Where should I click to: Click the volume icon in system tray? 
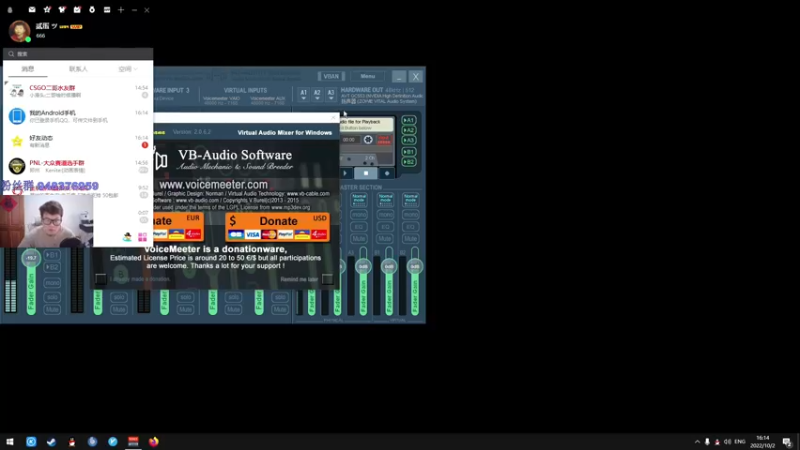pyautogui.click(x=727, y=442)
